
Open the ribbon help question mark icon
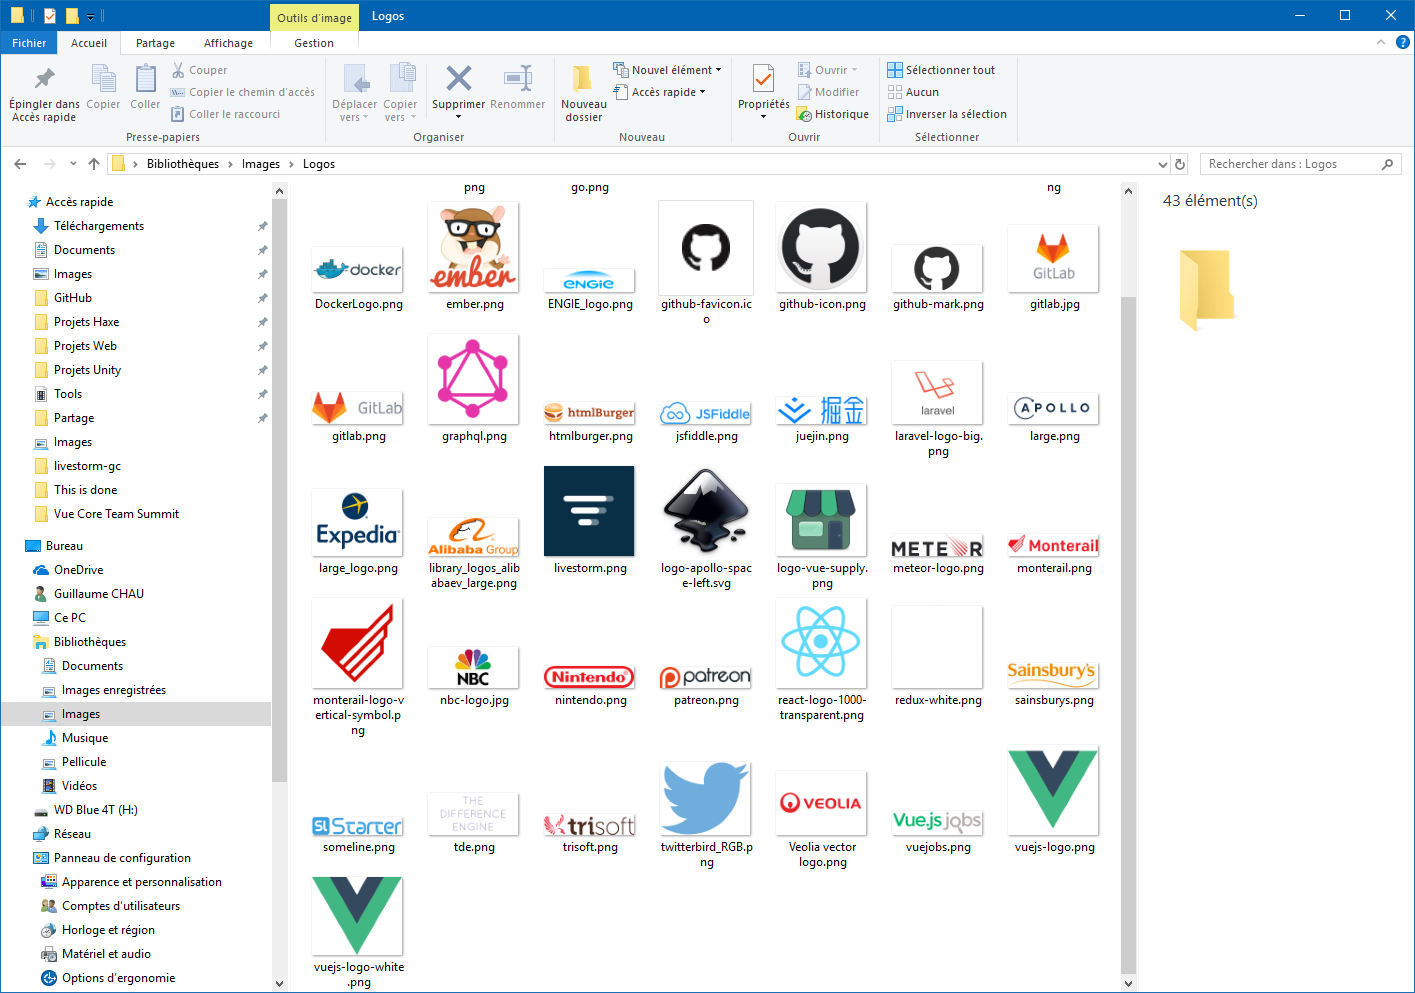coord(1403,42)
